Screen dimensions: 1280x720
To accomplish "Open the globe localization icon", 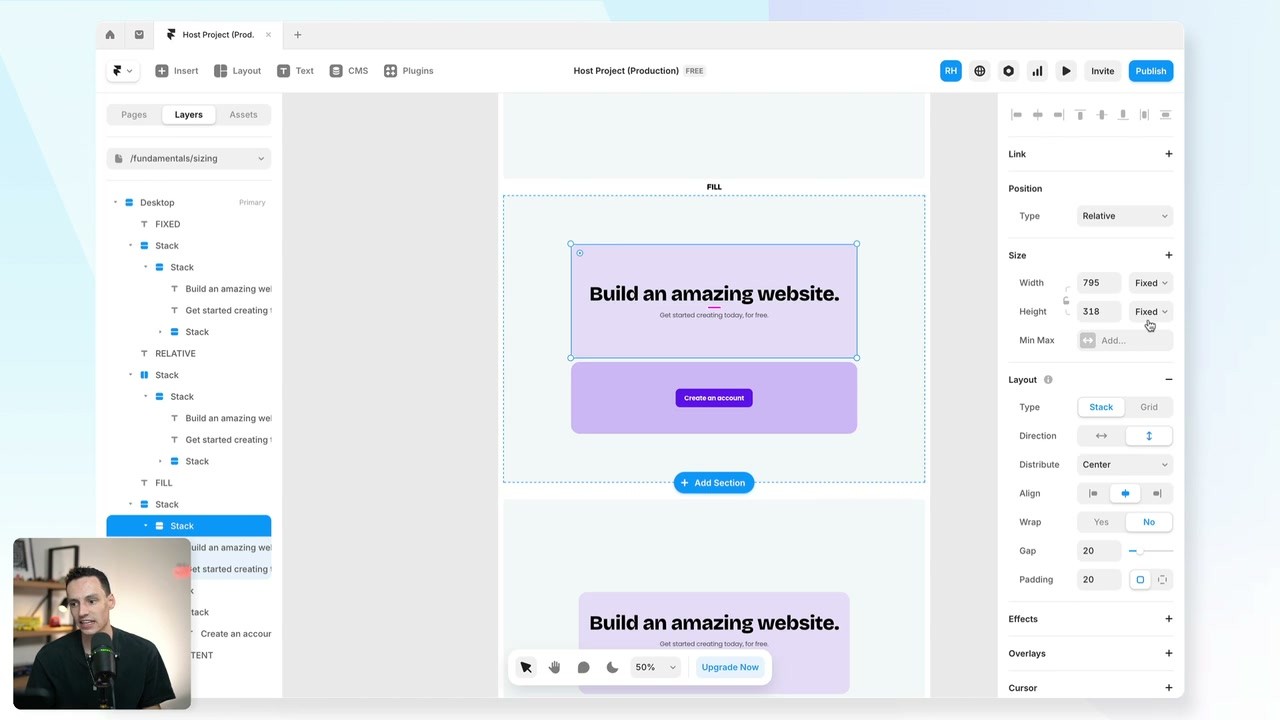I will pos(980,71).
